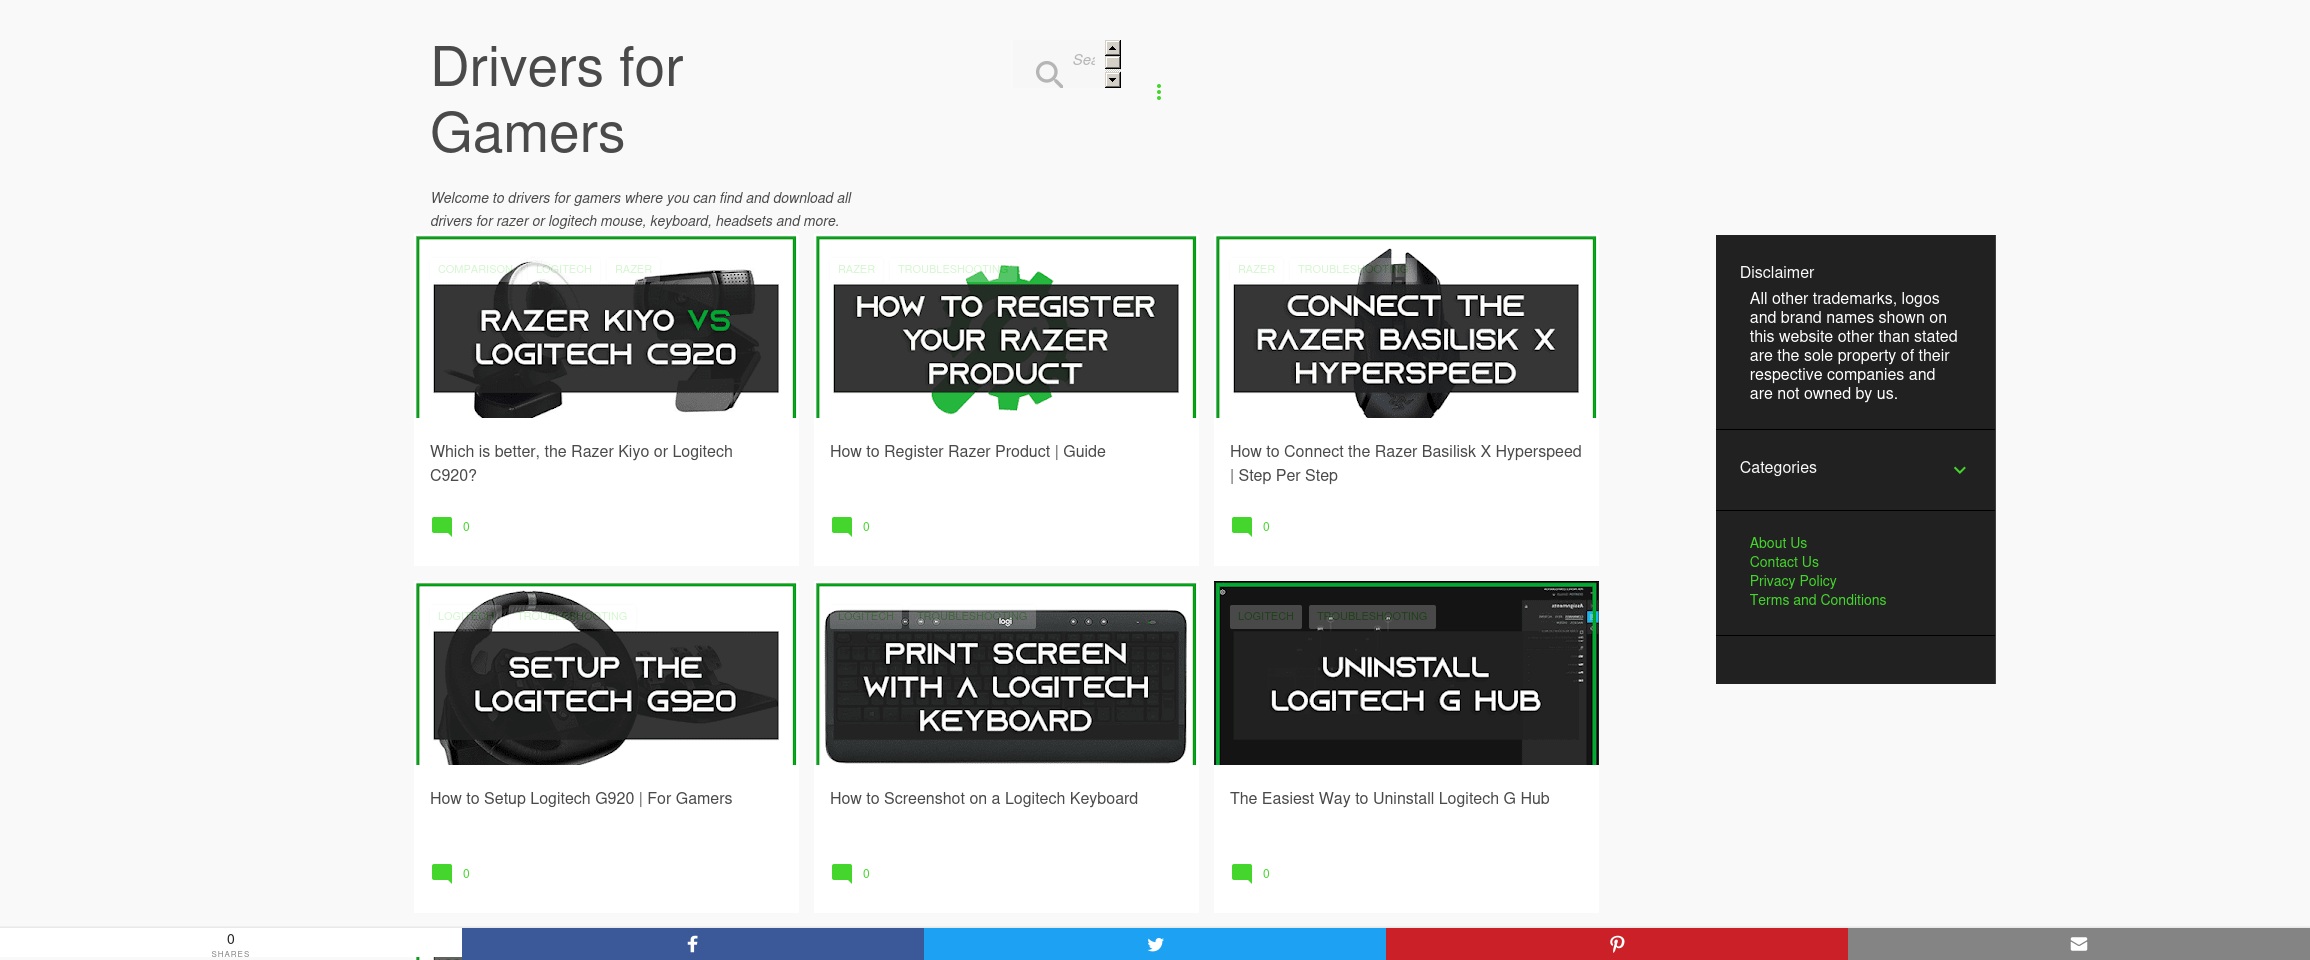Click the search box up arrow
The height and width of the screenshot is (960, 2310).
click(x=1113, y=47)
